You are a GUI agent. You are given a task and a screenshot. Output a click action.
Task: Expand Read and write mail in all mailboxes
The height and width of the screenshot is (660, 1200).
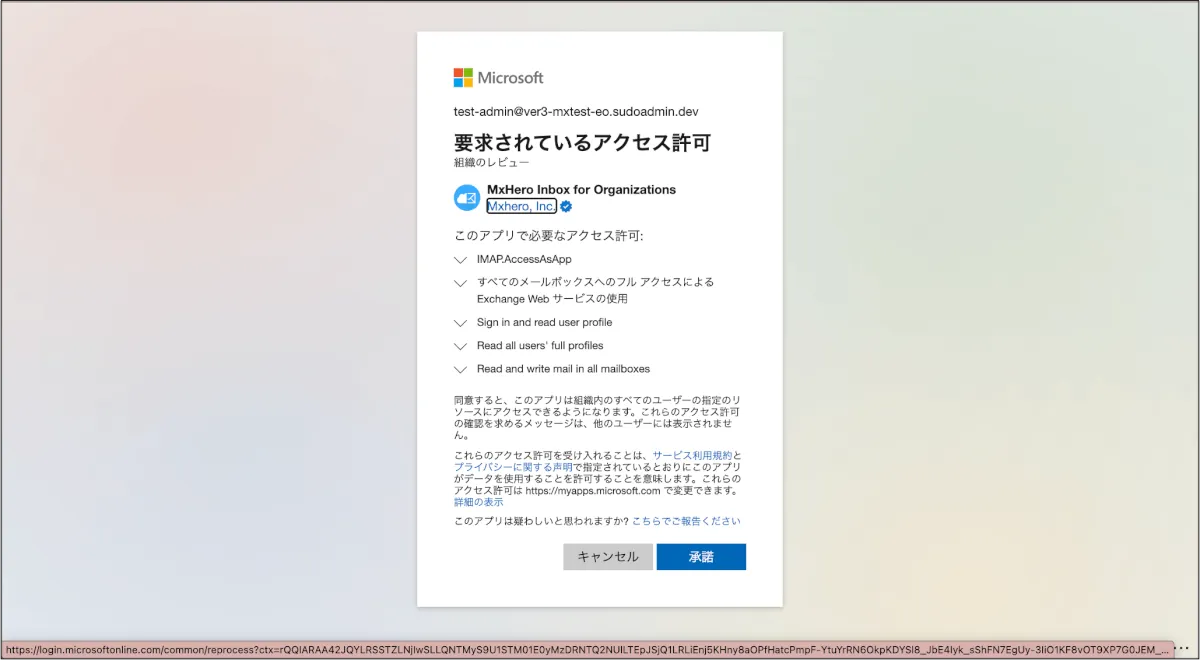(x=460, y=370)
